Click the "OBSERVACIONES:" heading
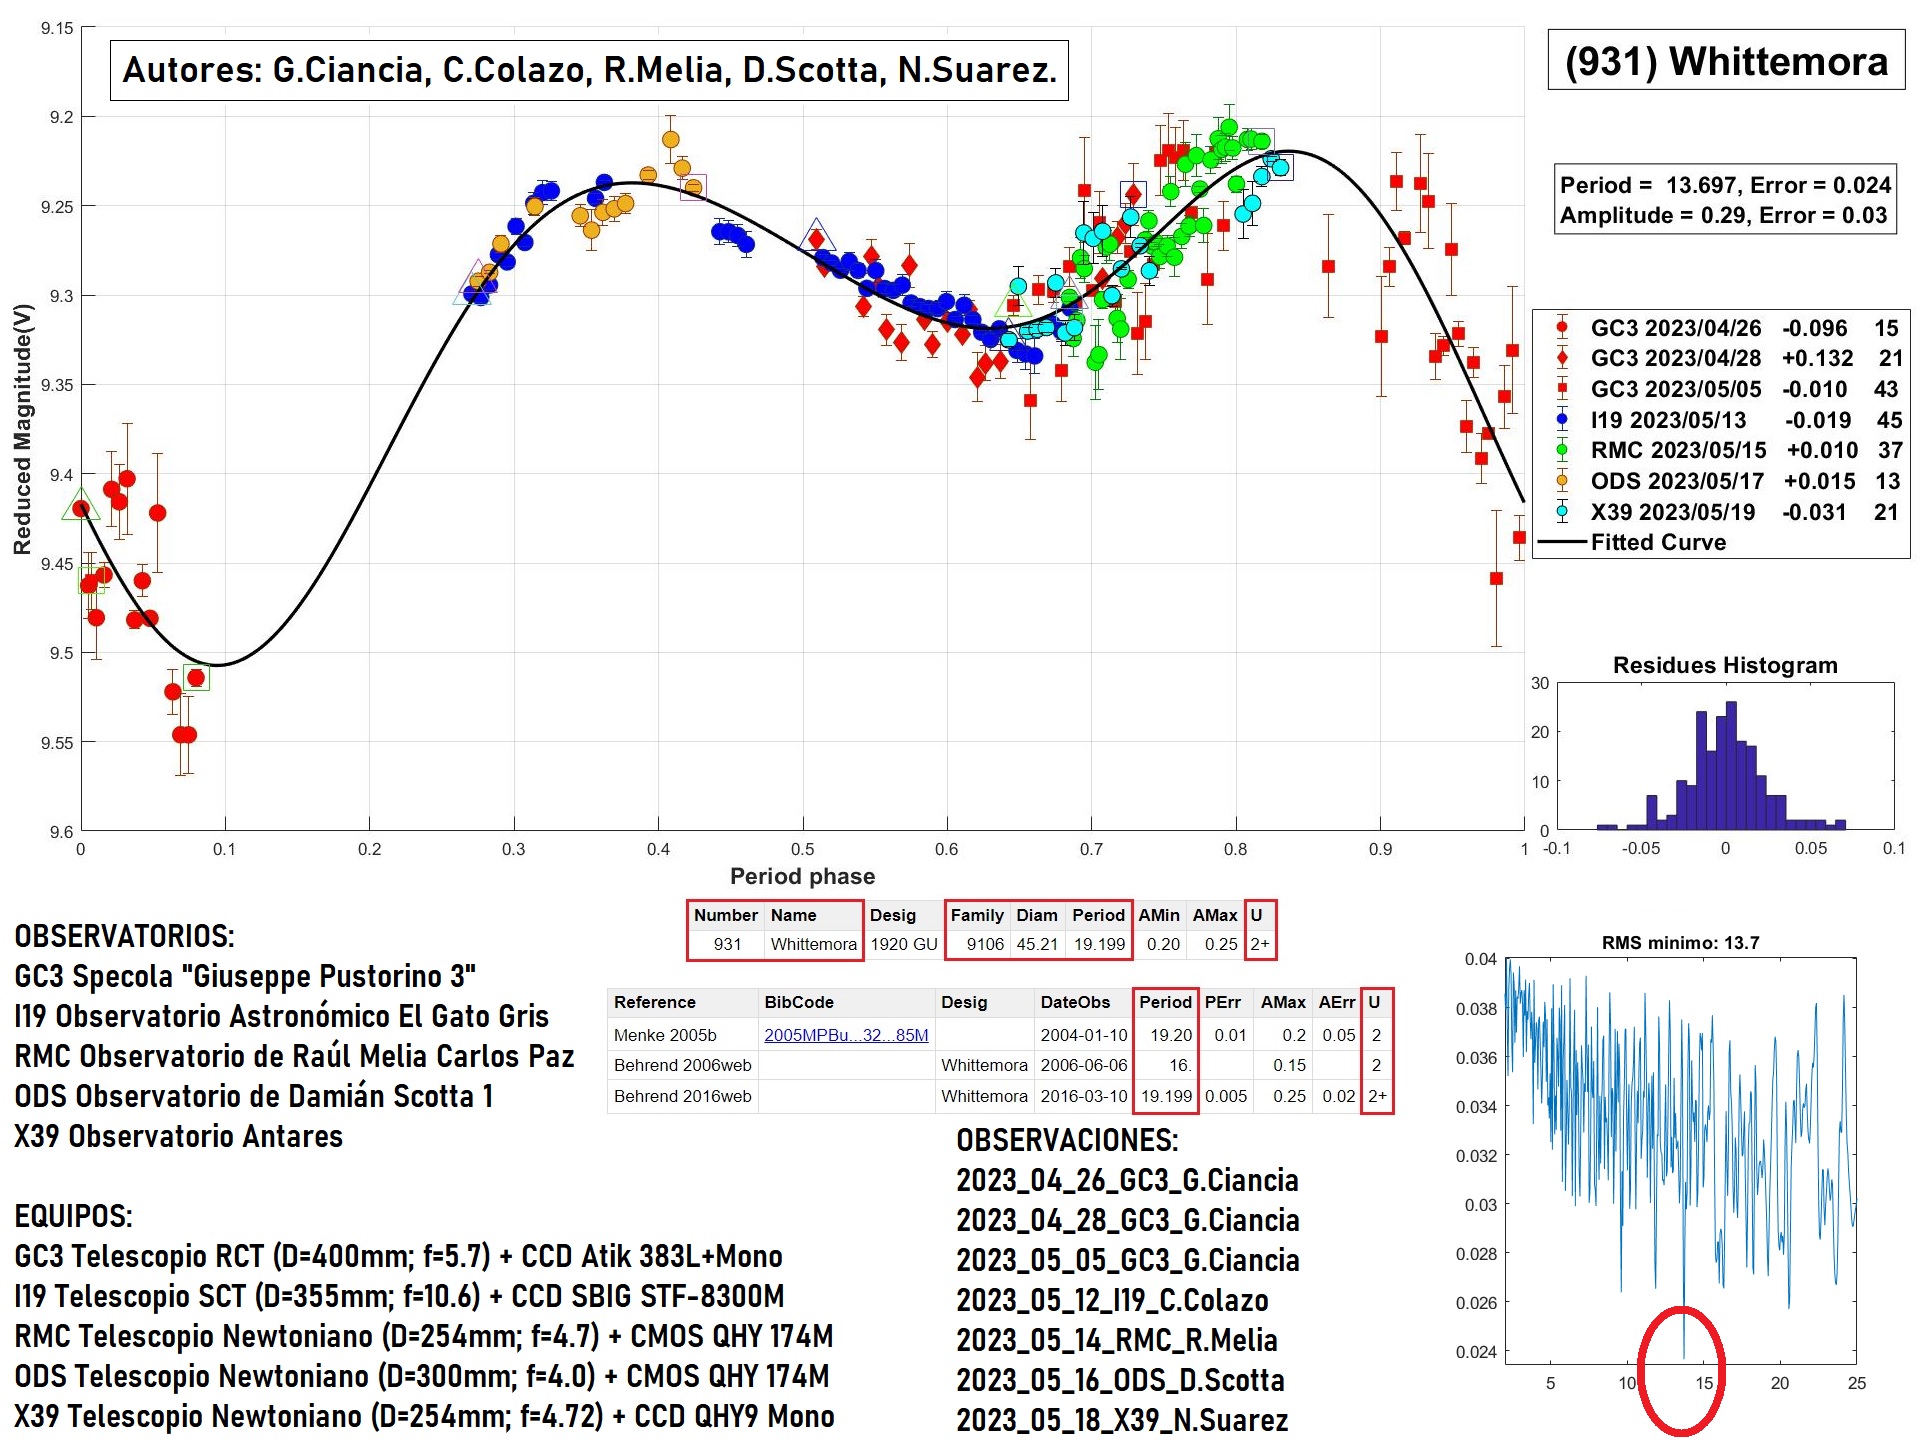The width and height of the screenshot is (1931, 1453). click(1067, 1140)
